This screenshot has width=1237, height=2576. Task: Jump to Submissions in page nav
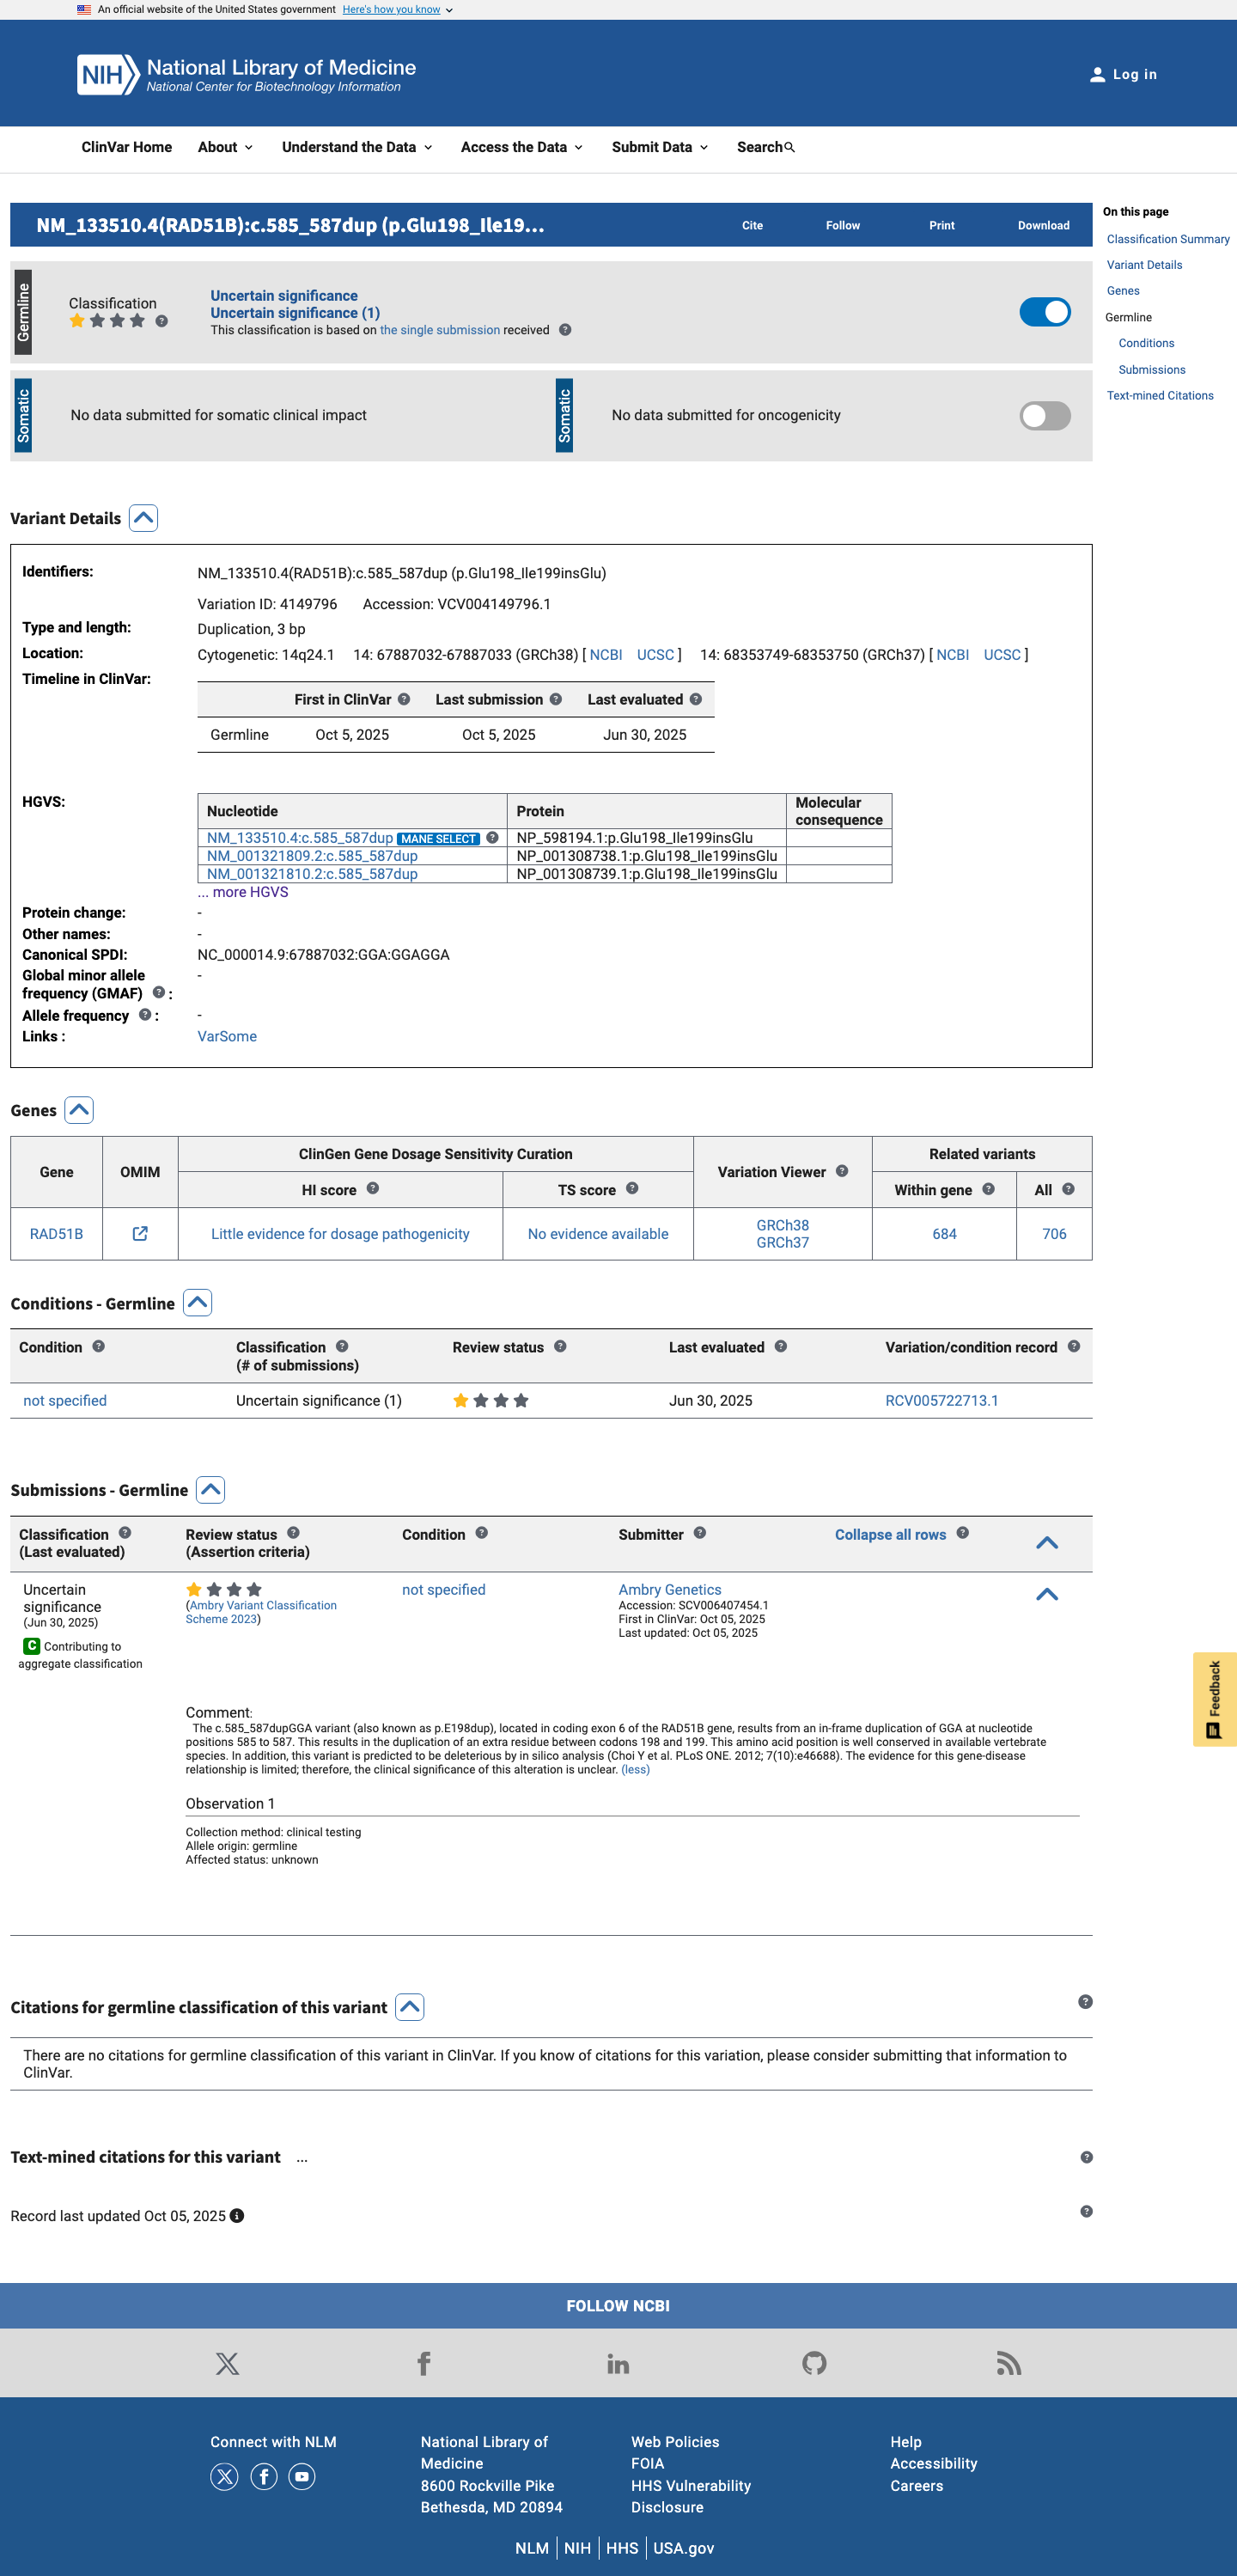(x=1152, y=370)
